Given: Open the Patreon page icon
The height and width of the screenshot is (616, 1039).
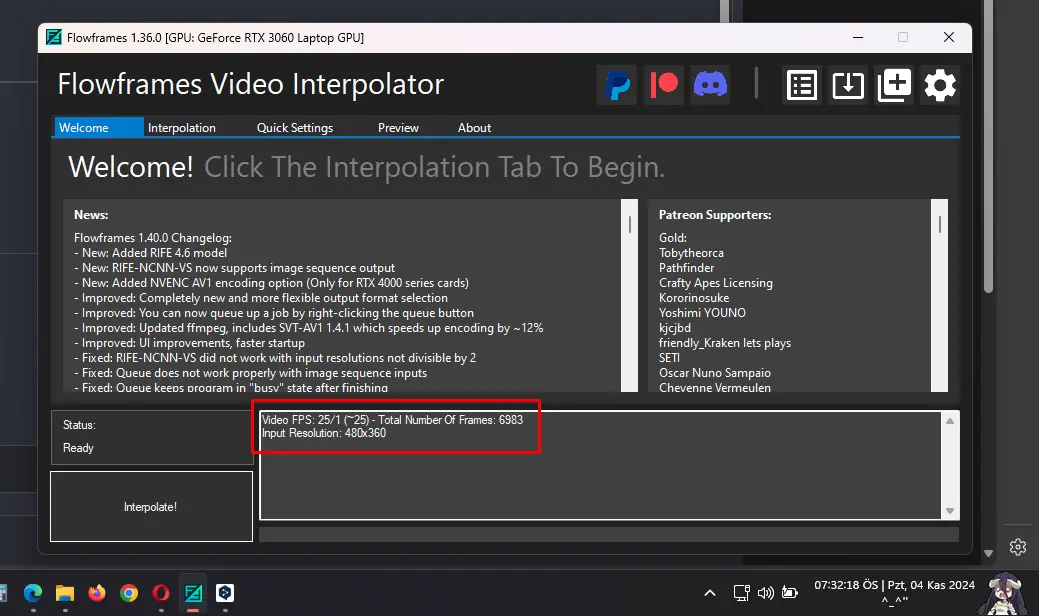Looking at the screenshot, I should click(x=663, y=85).
